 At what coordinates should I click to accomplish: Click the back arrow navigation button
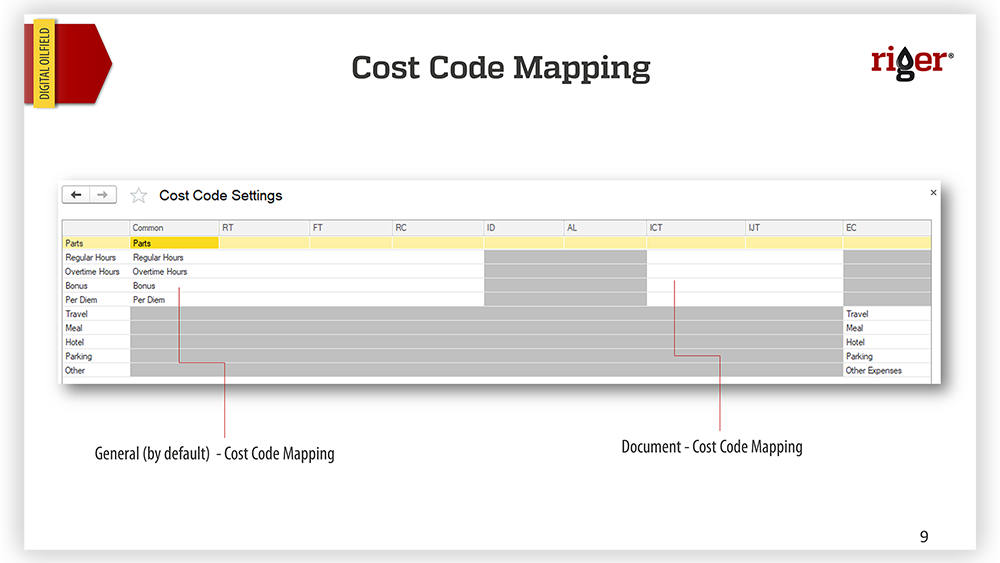click(x=76, y=195)
